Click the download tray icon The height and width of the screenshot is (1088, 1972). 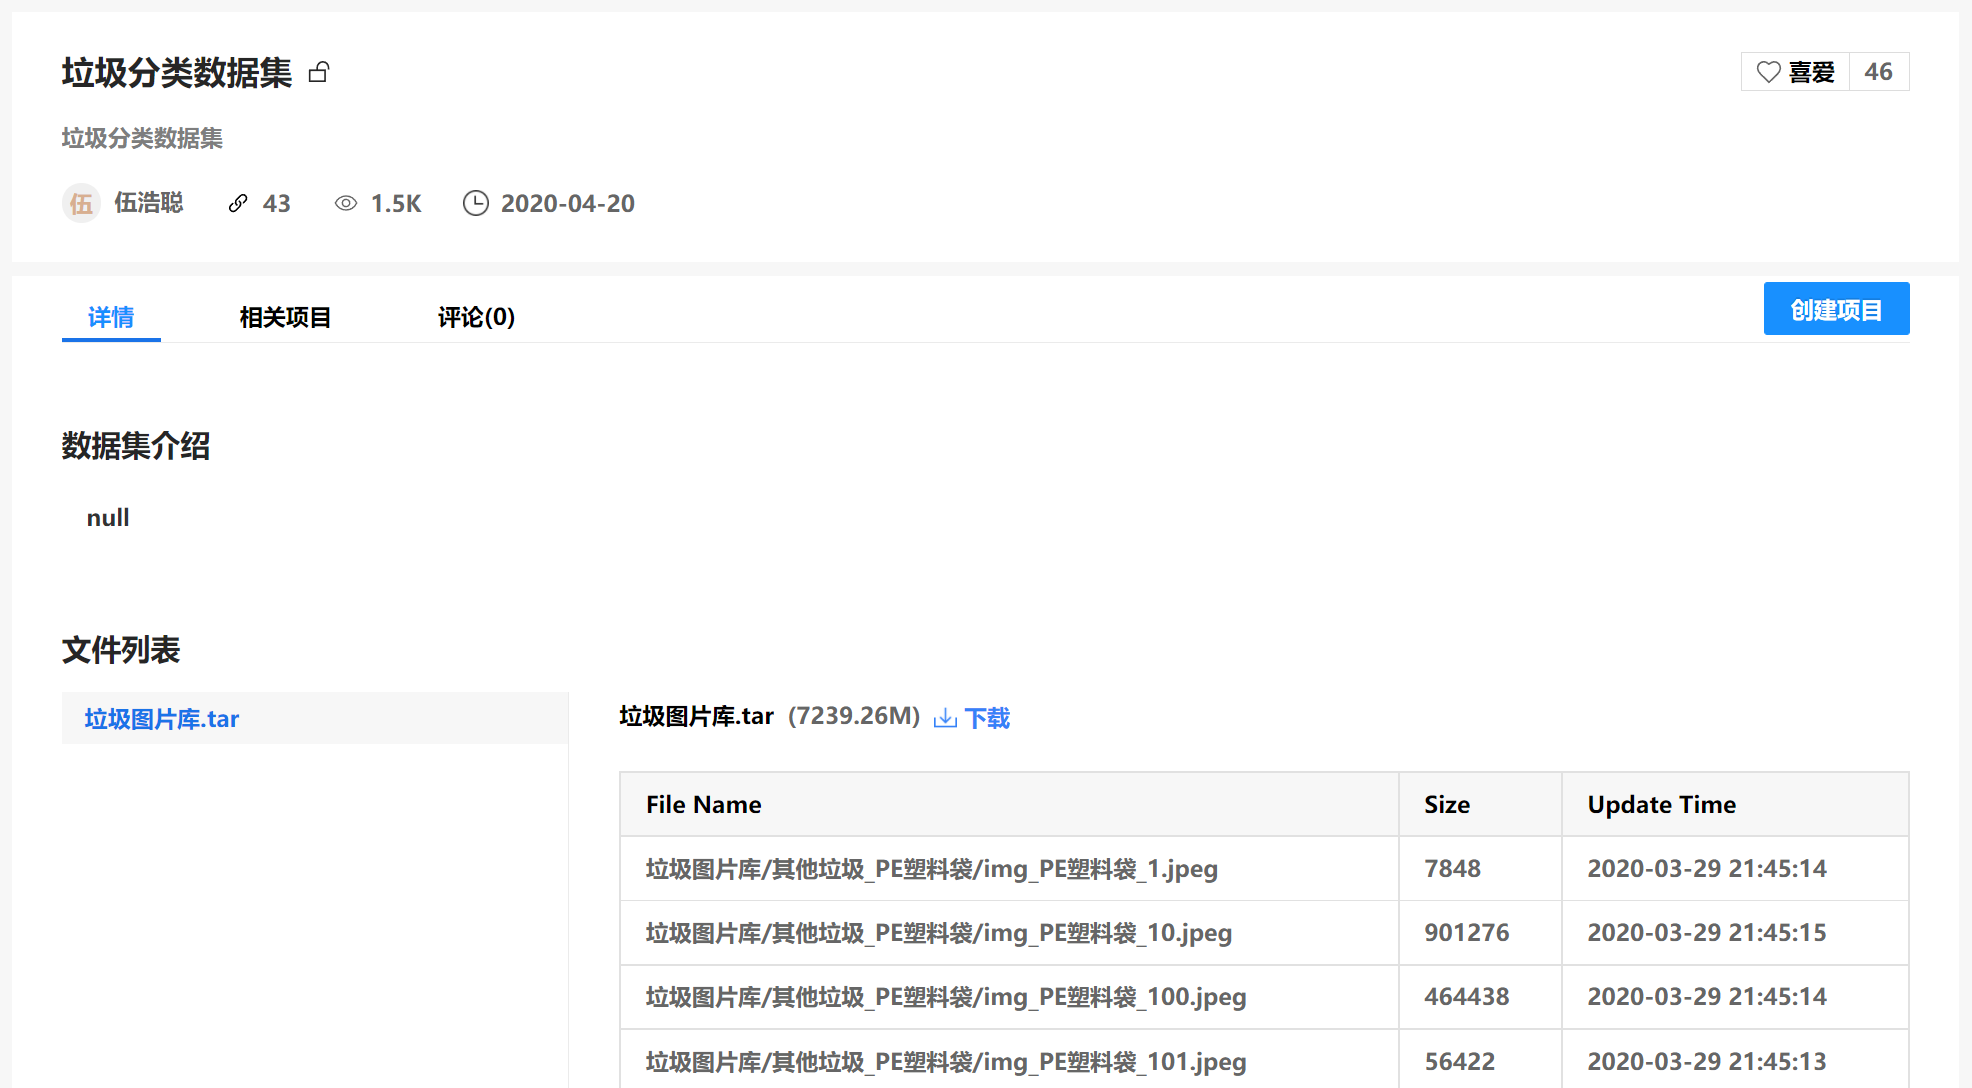tap(945, 718)
